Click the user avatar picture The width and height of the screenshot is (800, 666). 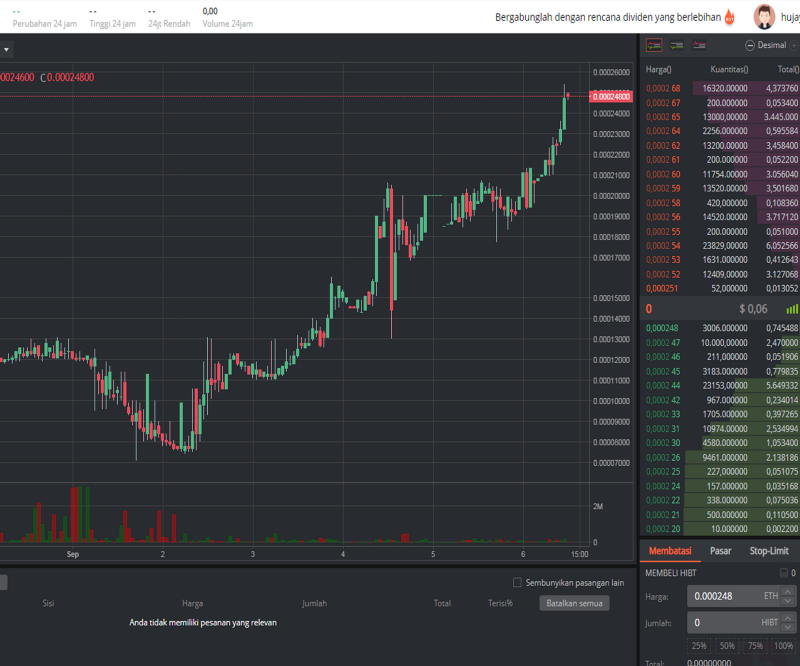click(x=764, y=17)
